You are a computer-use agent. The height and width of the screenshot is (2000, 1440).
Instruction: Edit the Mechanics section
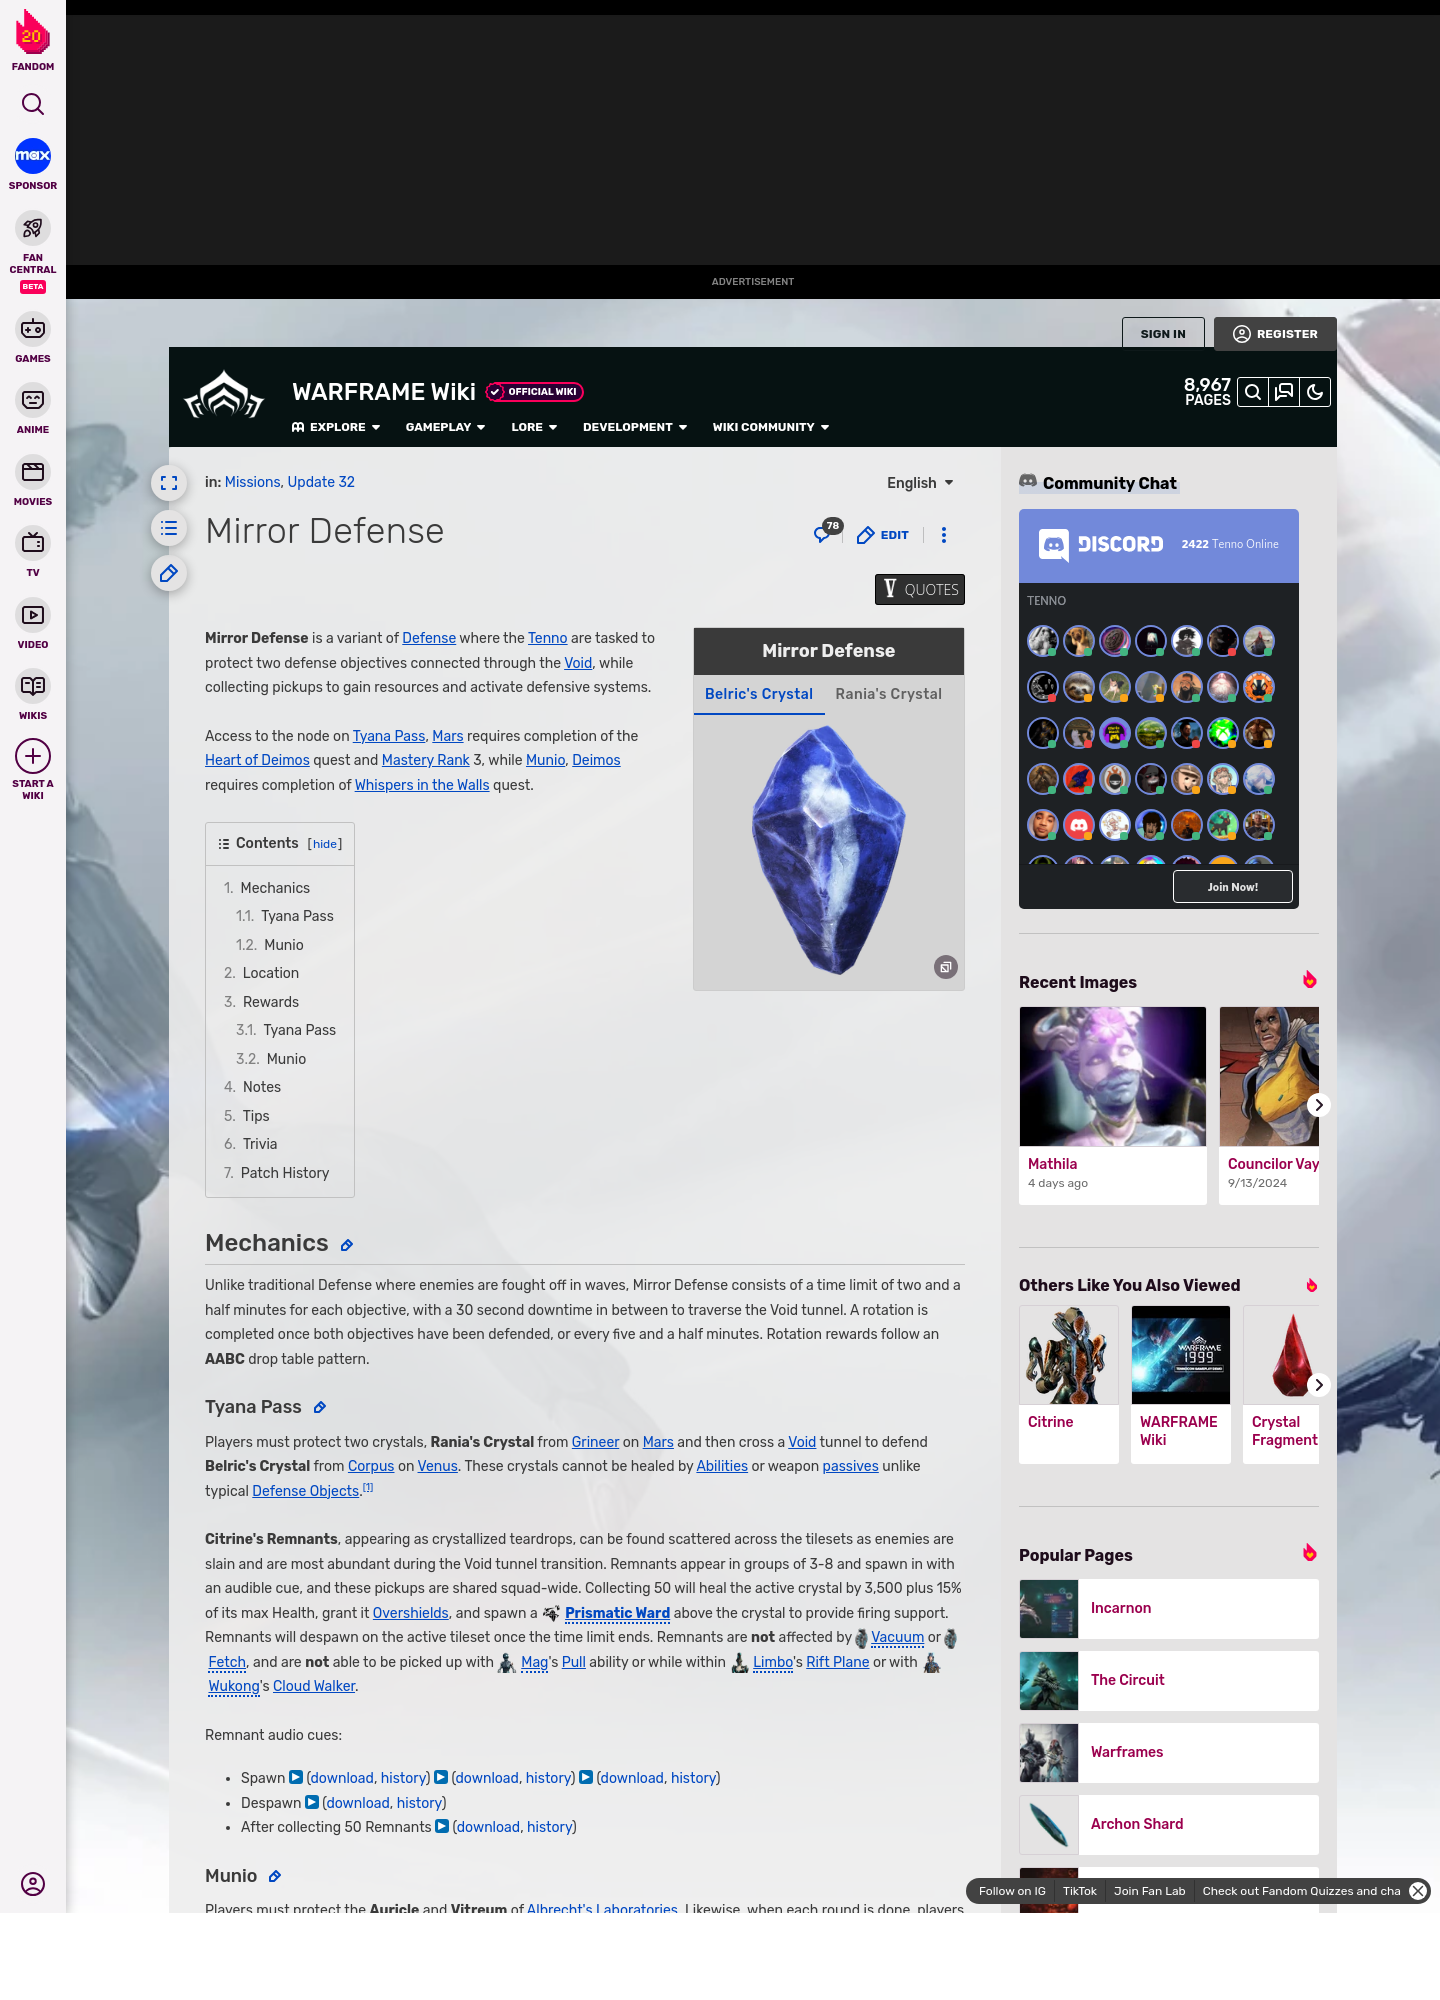coord(347,1245)
